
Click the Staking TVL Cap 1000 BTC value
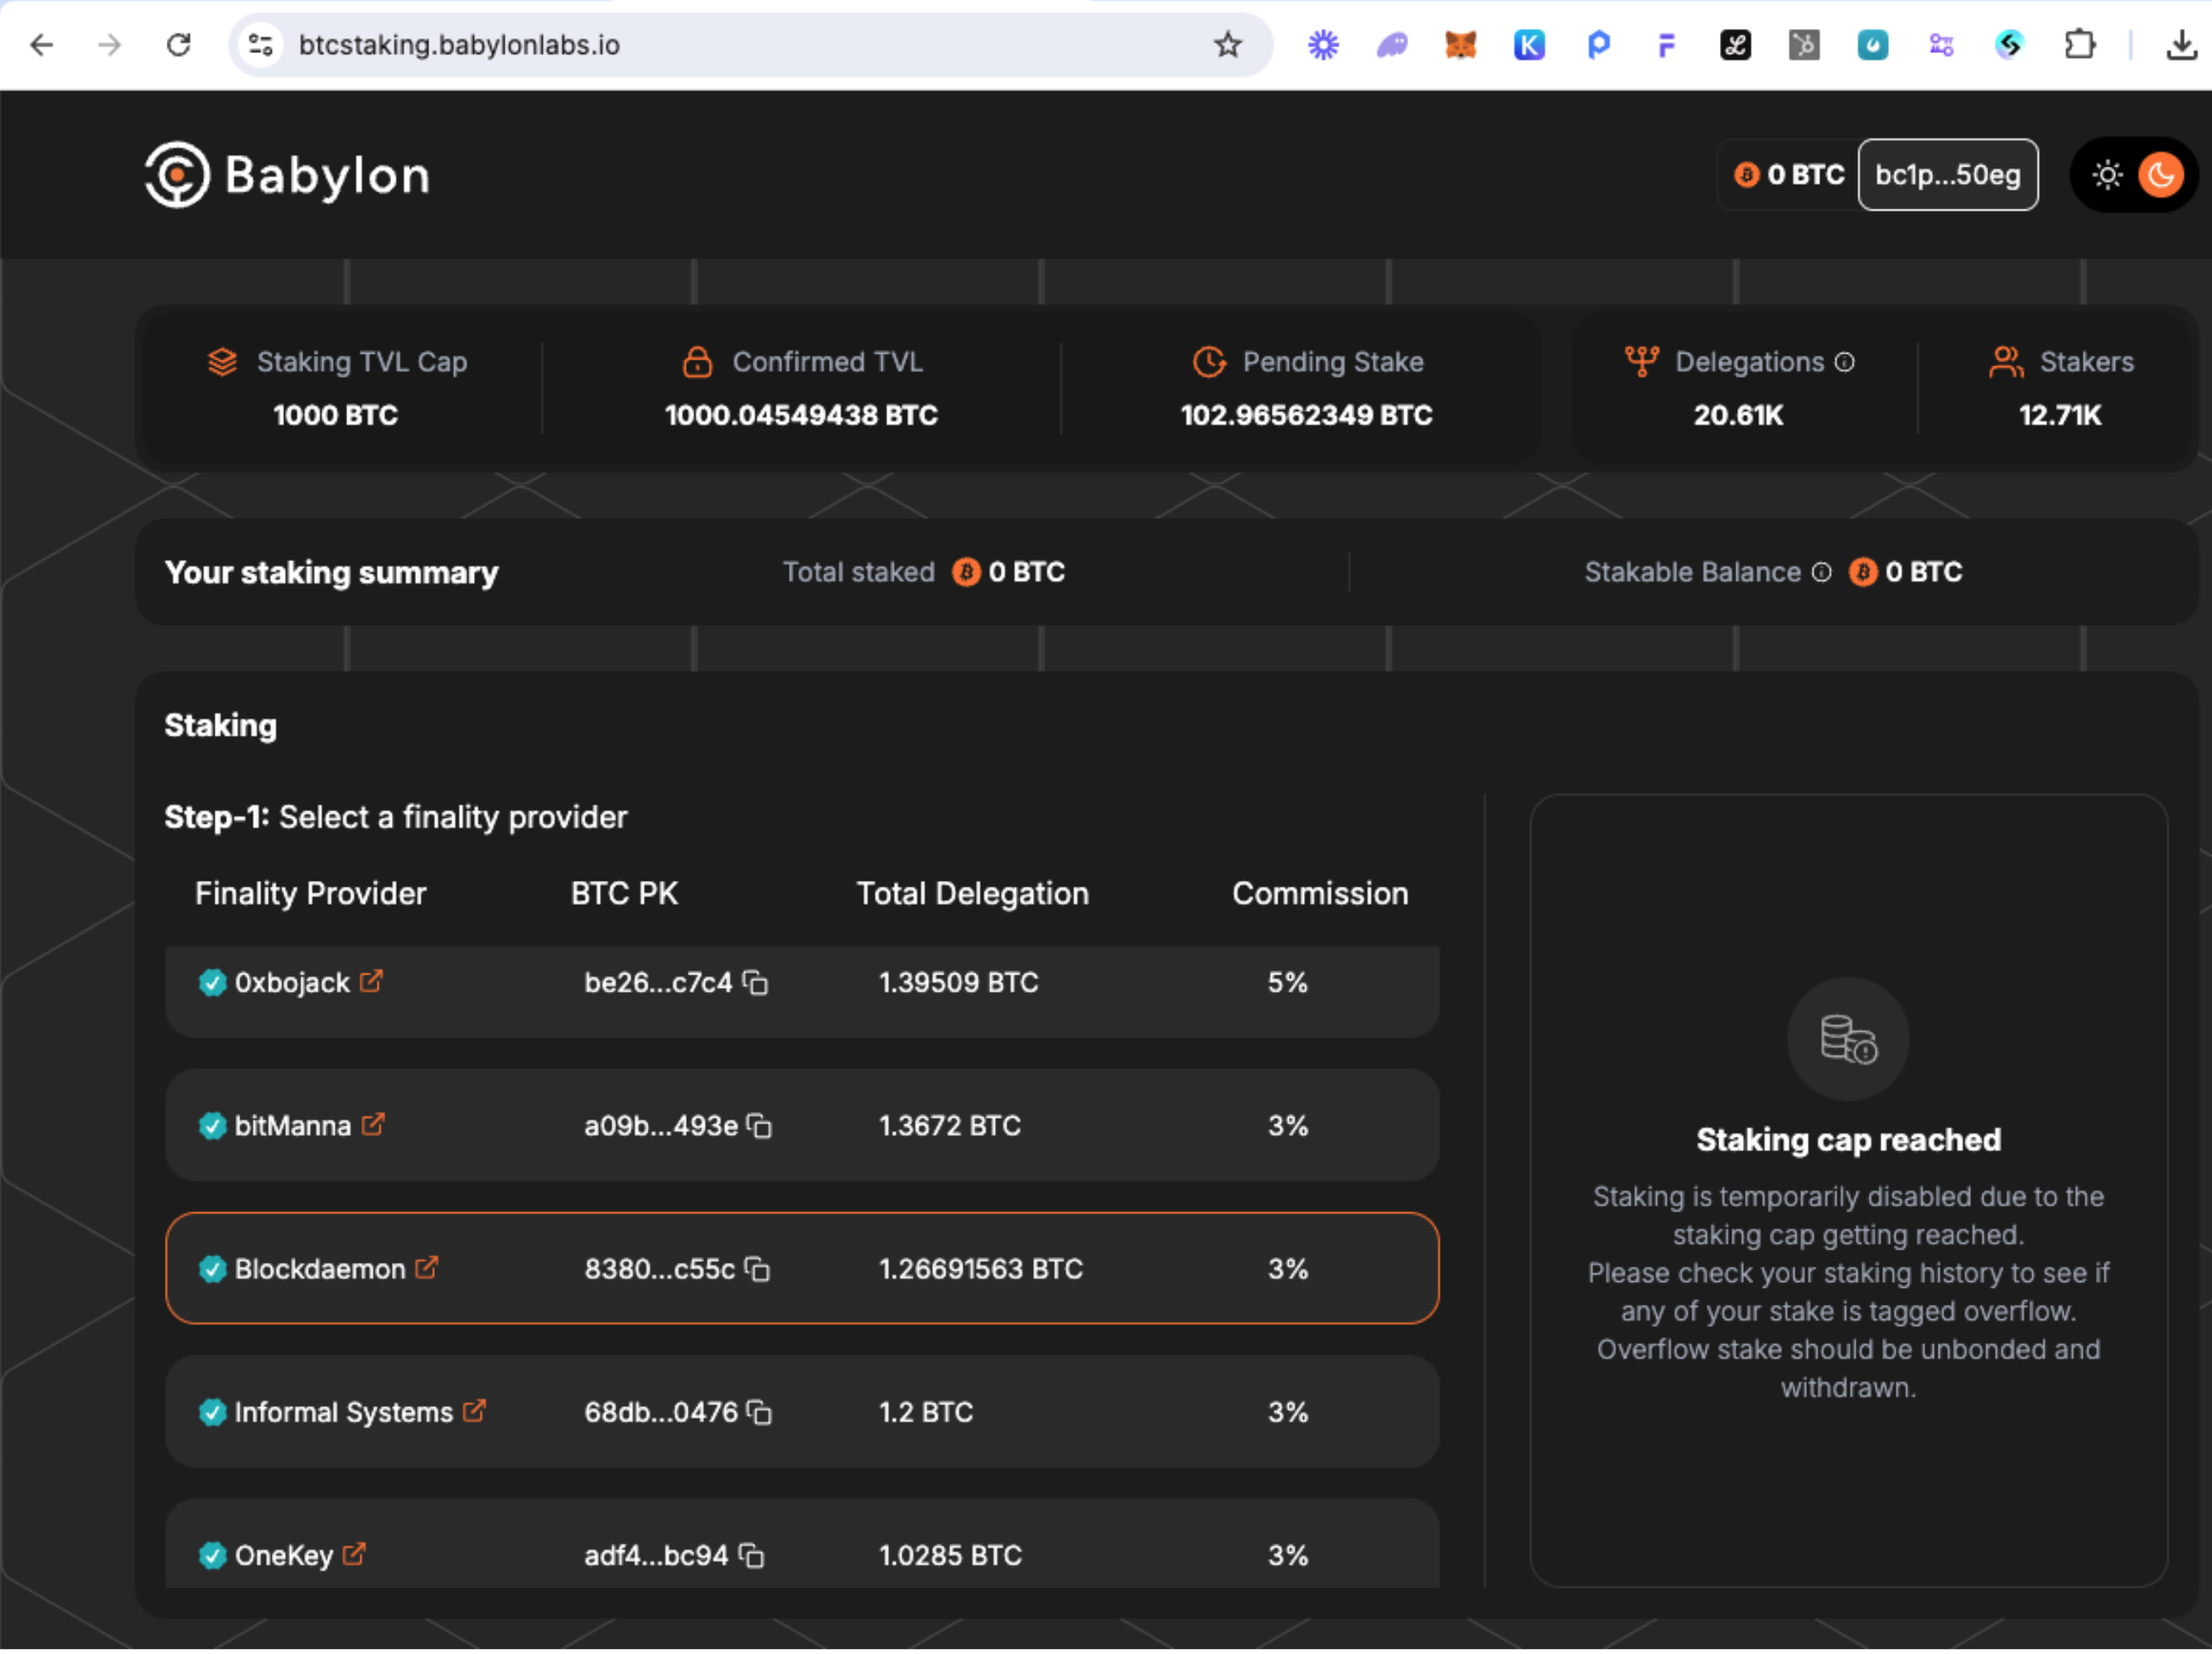(335, 415)
